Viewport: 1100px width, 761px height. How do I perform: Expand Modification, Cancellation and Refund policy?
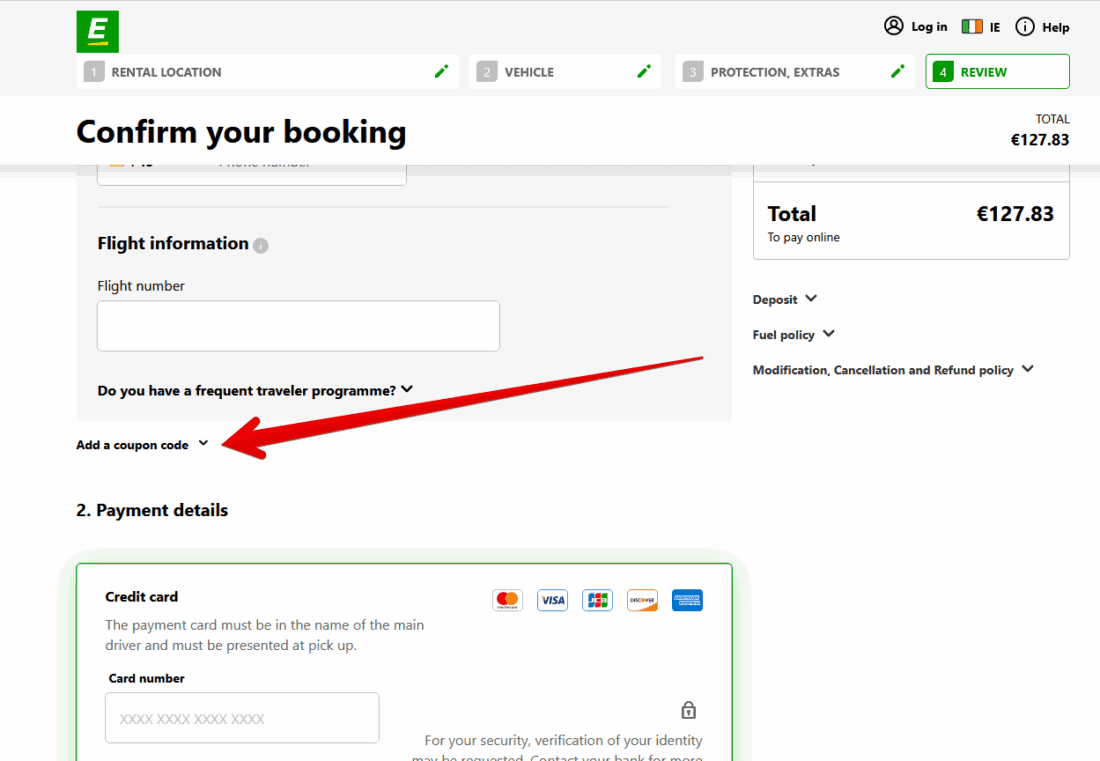click(x=893, y=370)
